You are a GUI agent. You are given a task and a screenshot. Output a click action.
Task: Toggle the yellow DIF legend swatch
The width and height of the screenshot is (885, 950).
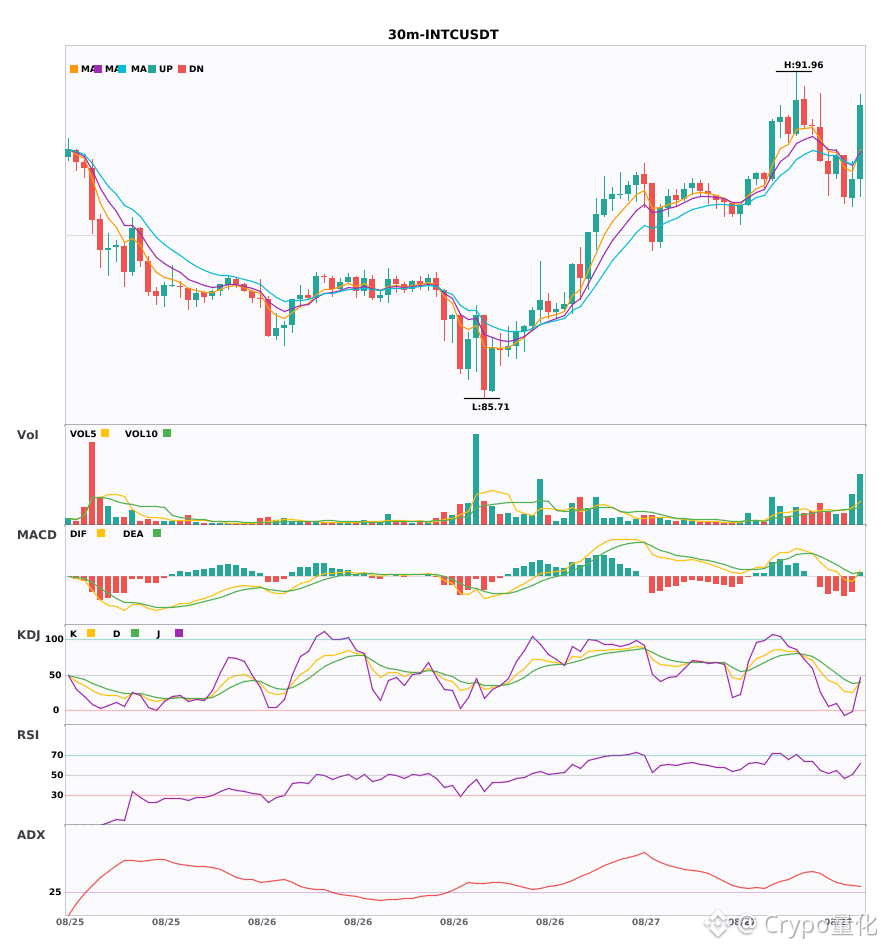[101, 533]
